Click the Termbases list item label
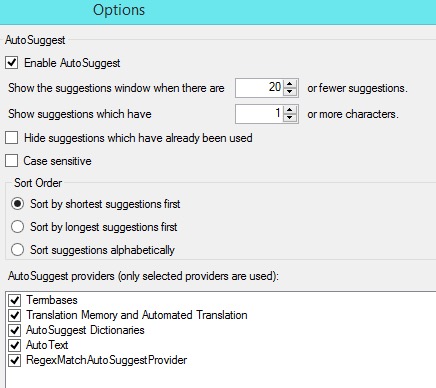This screenshot has width=436, height=388. point(52,300)
